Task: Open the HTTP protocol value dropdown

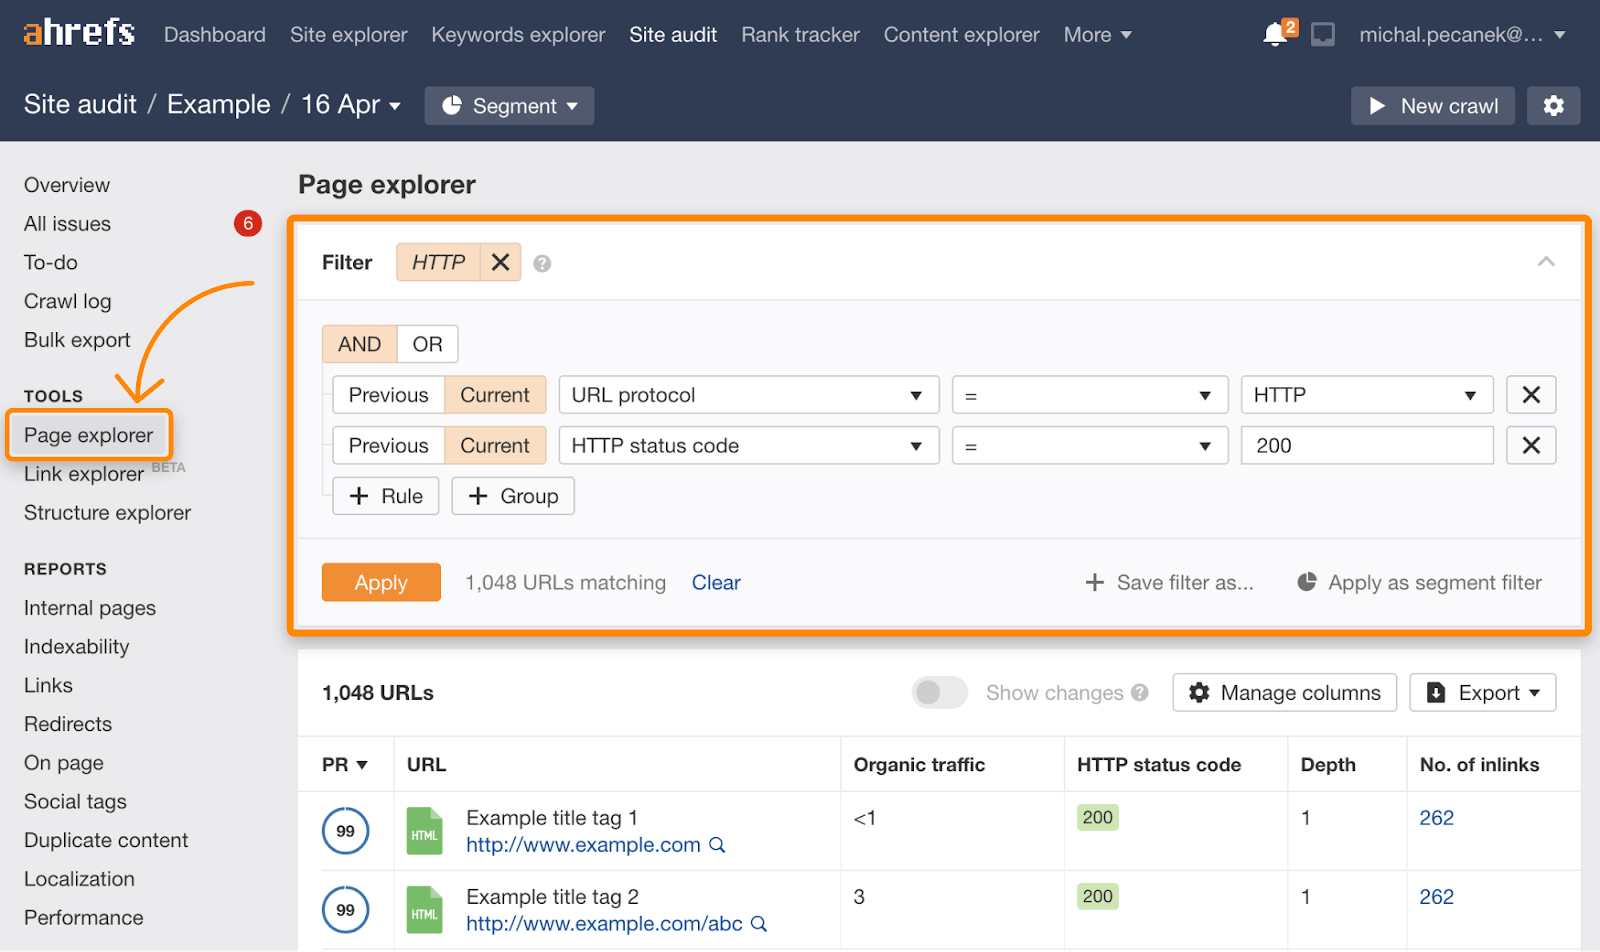Action: pyautogui.click(x=1366, y=394)
